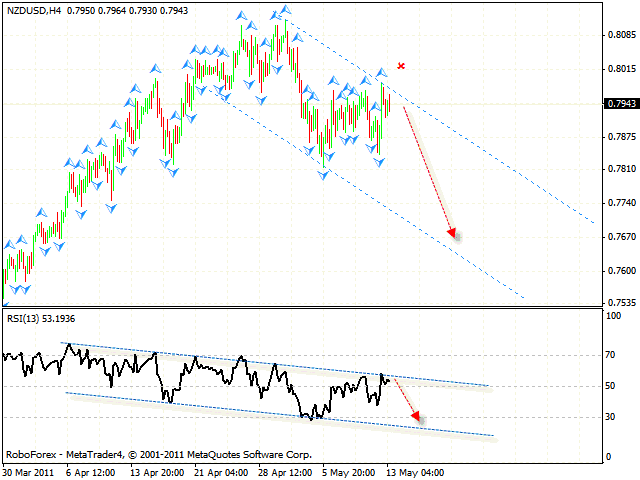
Task: Click the NZDUSD,H4 chart title
Action: [x=29, y=9]
